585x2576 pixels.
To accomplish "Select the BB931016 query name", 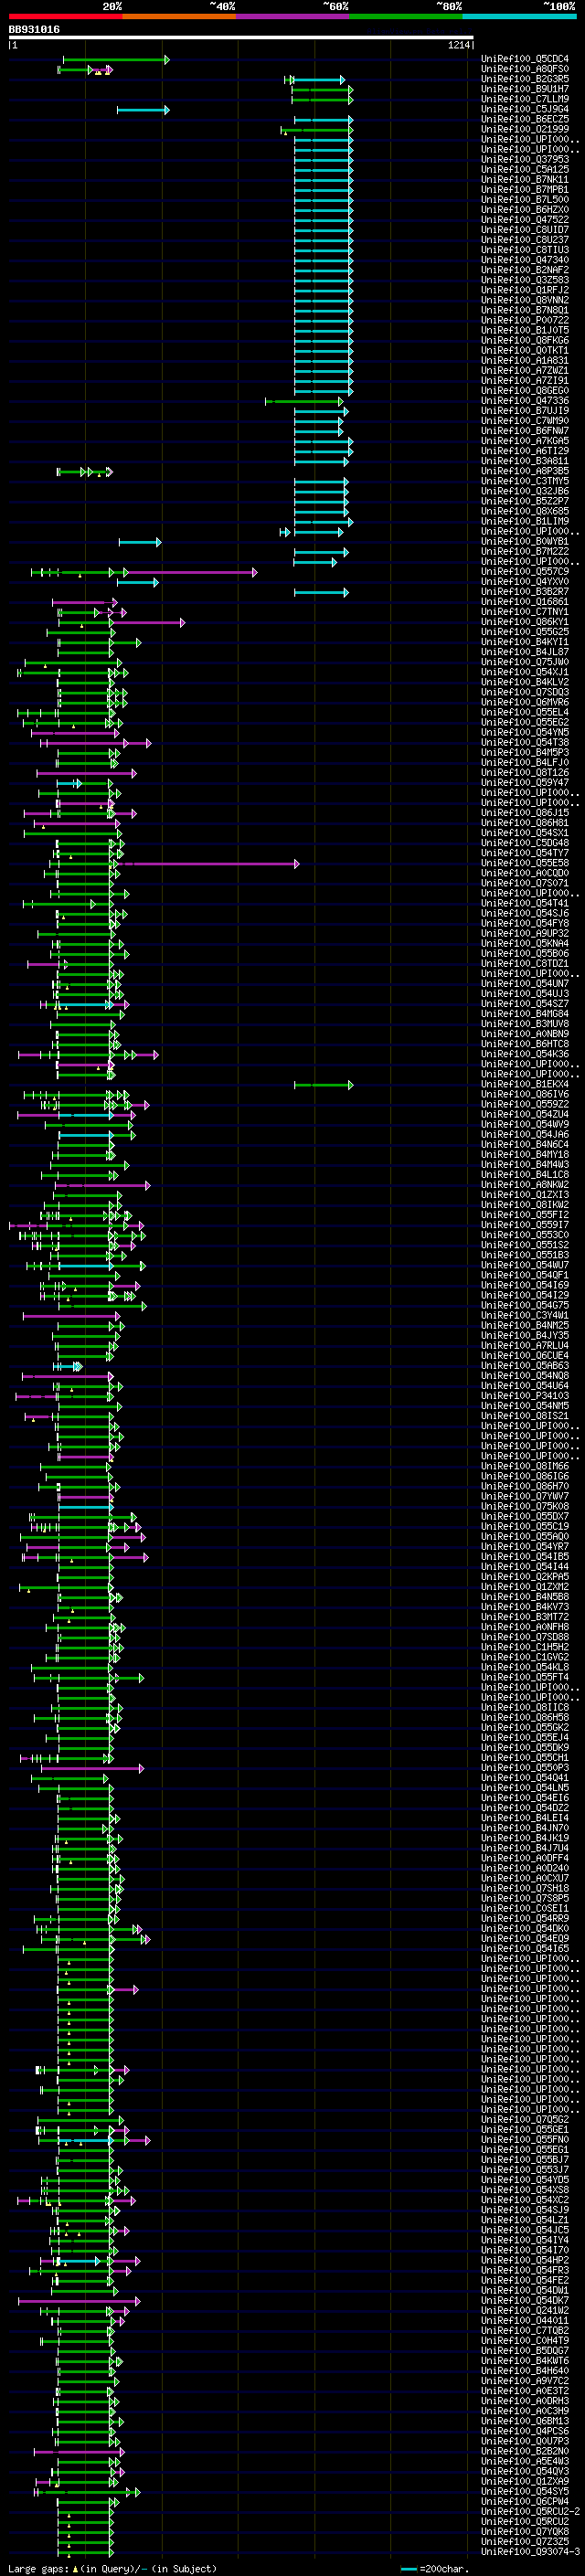I will coord(34,29).
